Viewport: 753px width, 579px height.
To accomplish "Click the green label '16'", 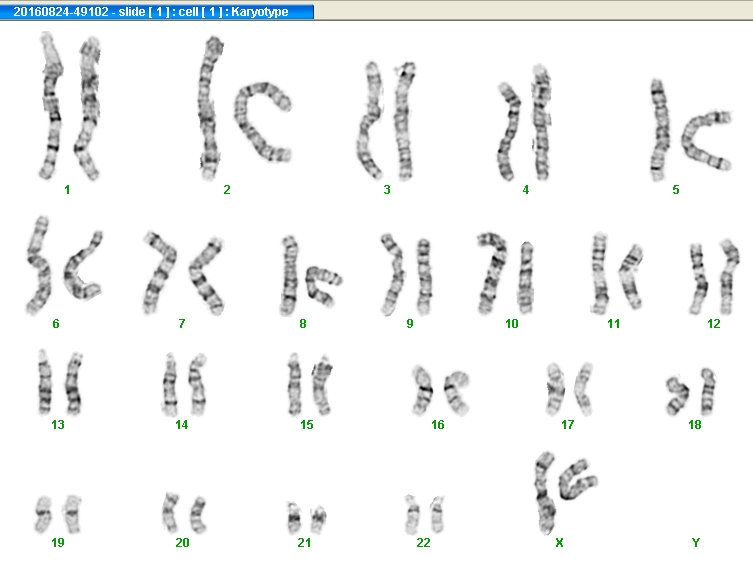I will click(437, 424).
